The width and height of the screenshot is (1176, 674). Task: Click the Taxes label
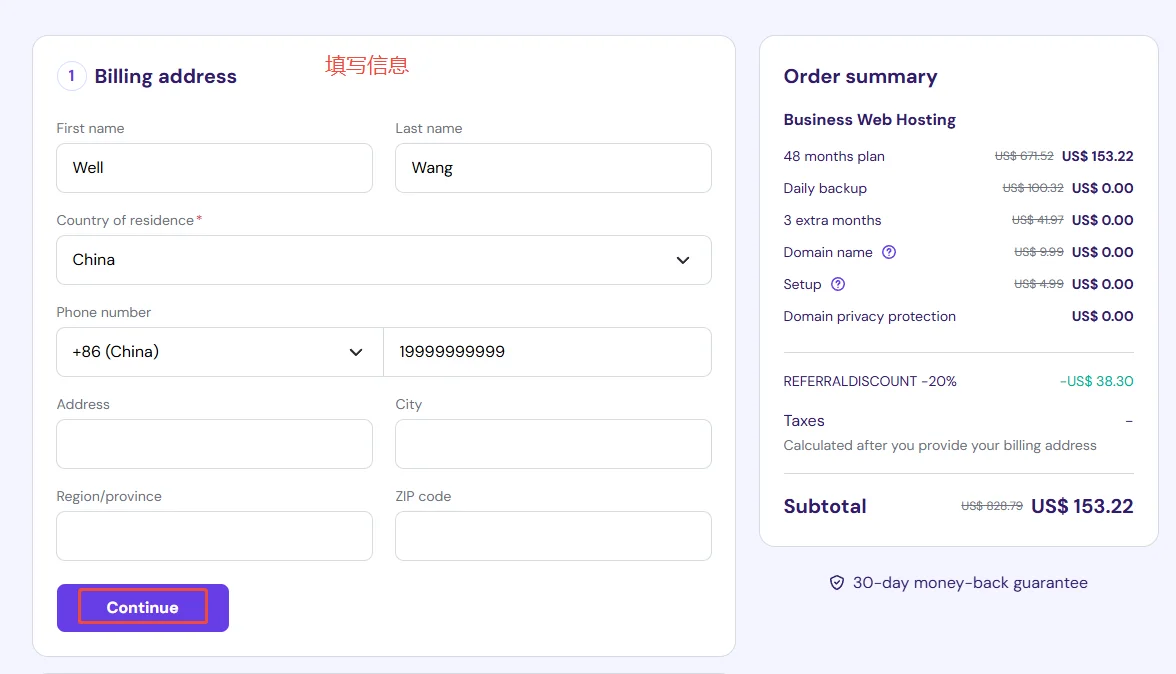[804, 421]
